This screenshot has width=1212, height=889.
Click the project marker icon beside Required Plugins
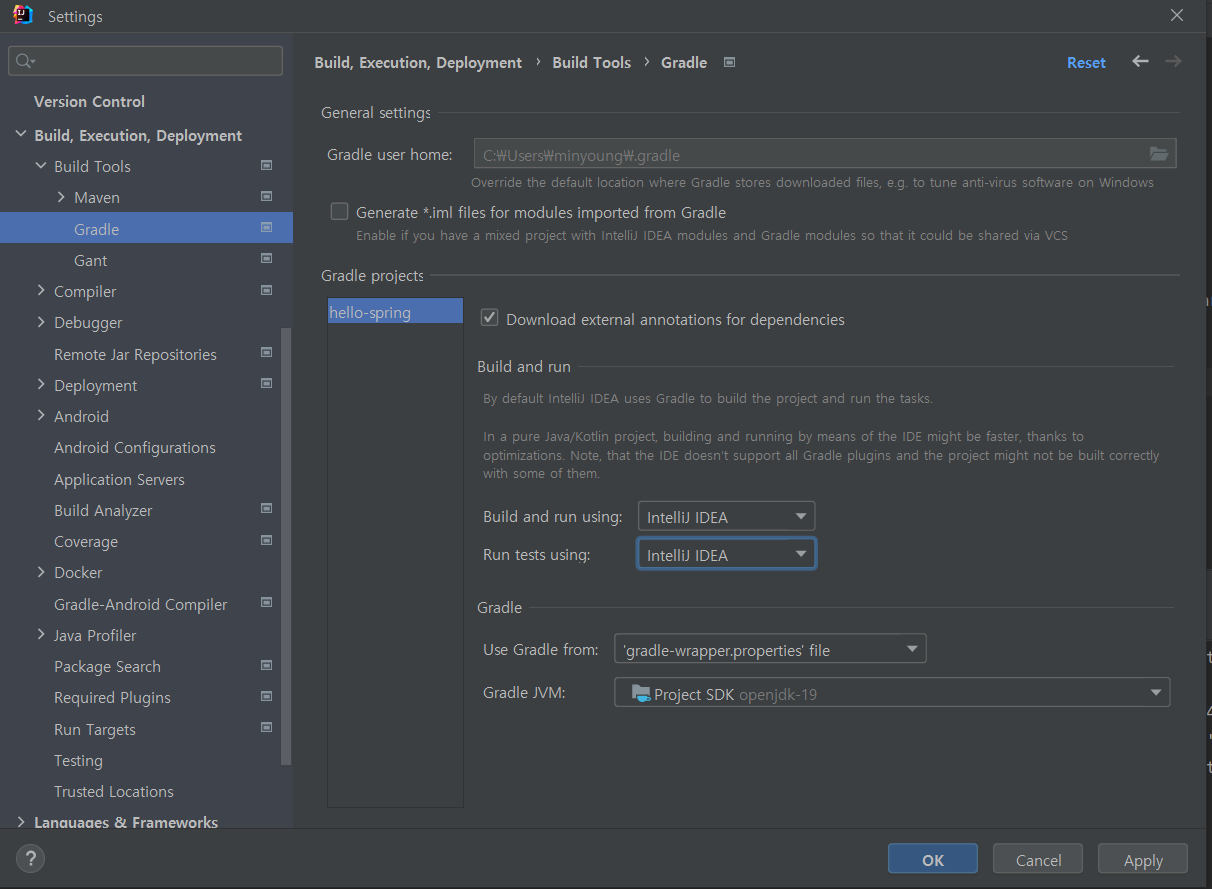(x=266, y=696)
